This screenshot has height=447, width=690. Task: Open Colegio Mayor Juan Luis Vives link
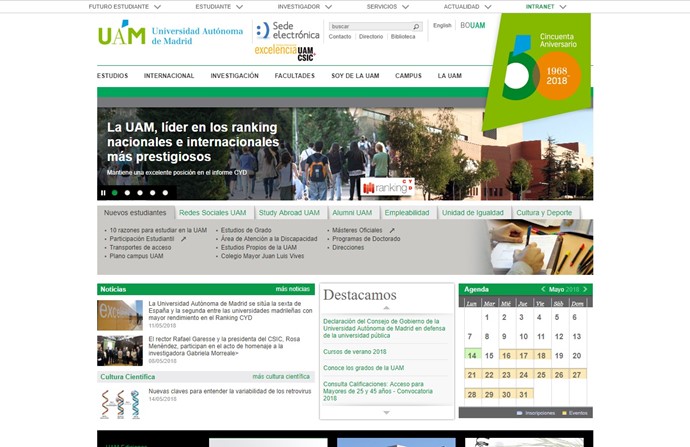pos(262,256)
